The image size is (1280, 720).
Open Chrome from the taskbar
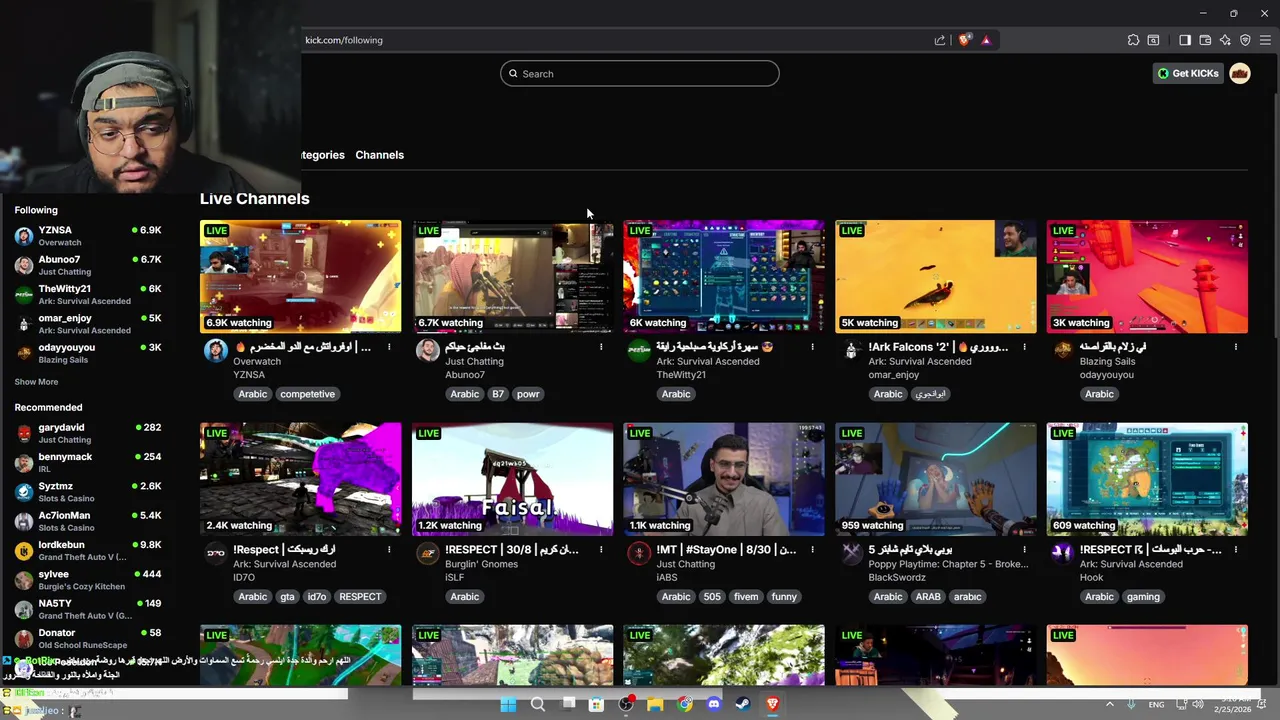tap(684, 704)
